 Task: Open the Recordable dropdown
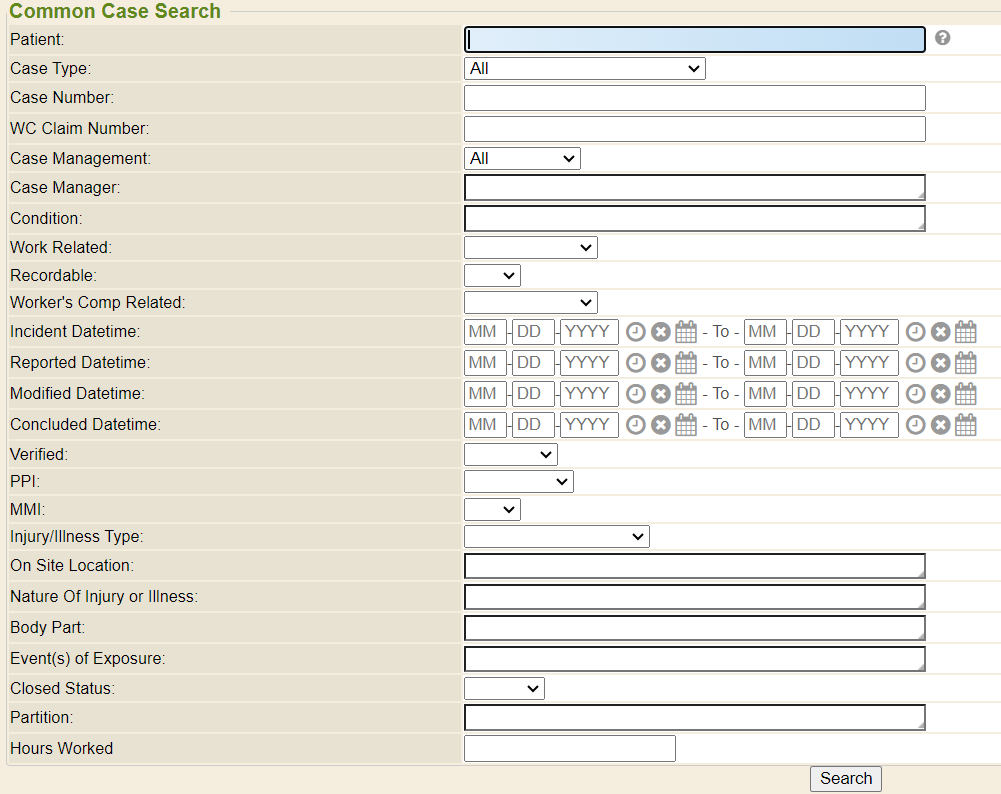coord(492,275)
